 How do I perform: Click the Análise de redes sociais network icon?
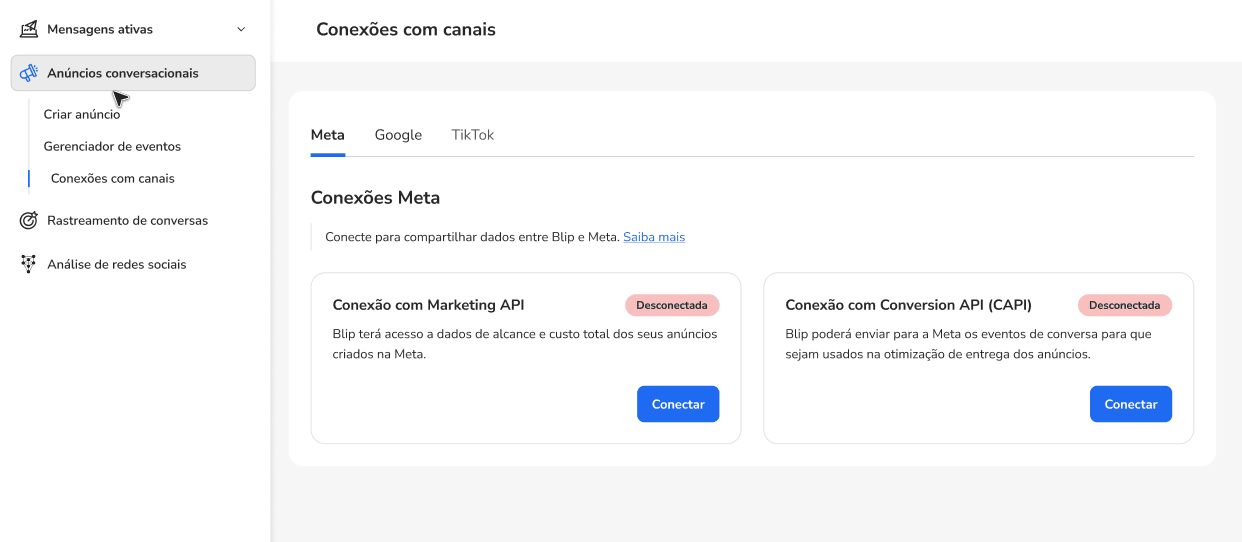coord(29,264)
